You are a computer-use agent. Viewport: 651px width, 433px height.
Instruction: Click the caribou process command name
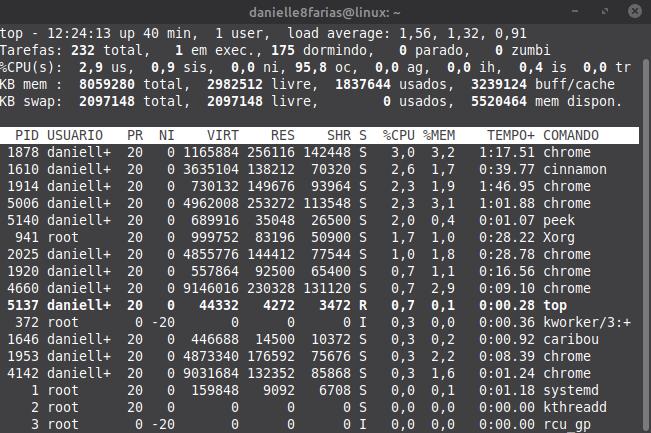coord(571,339)
